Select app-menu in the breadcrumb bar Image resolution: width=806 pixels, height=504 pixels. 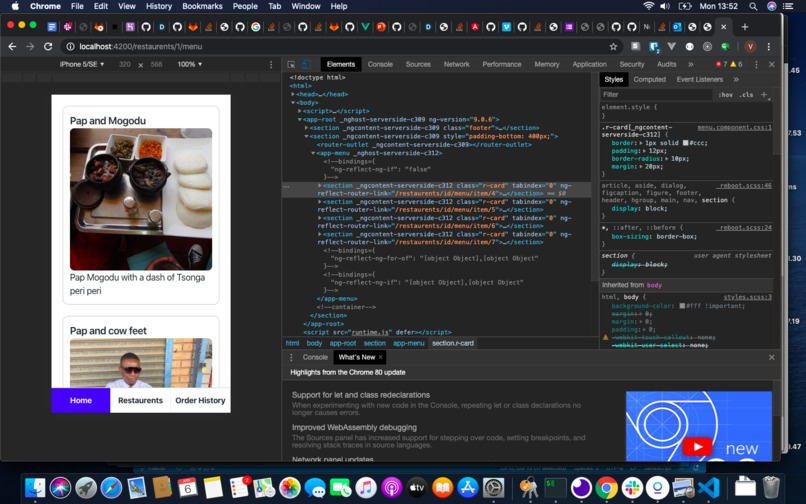pos(409,343)
